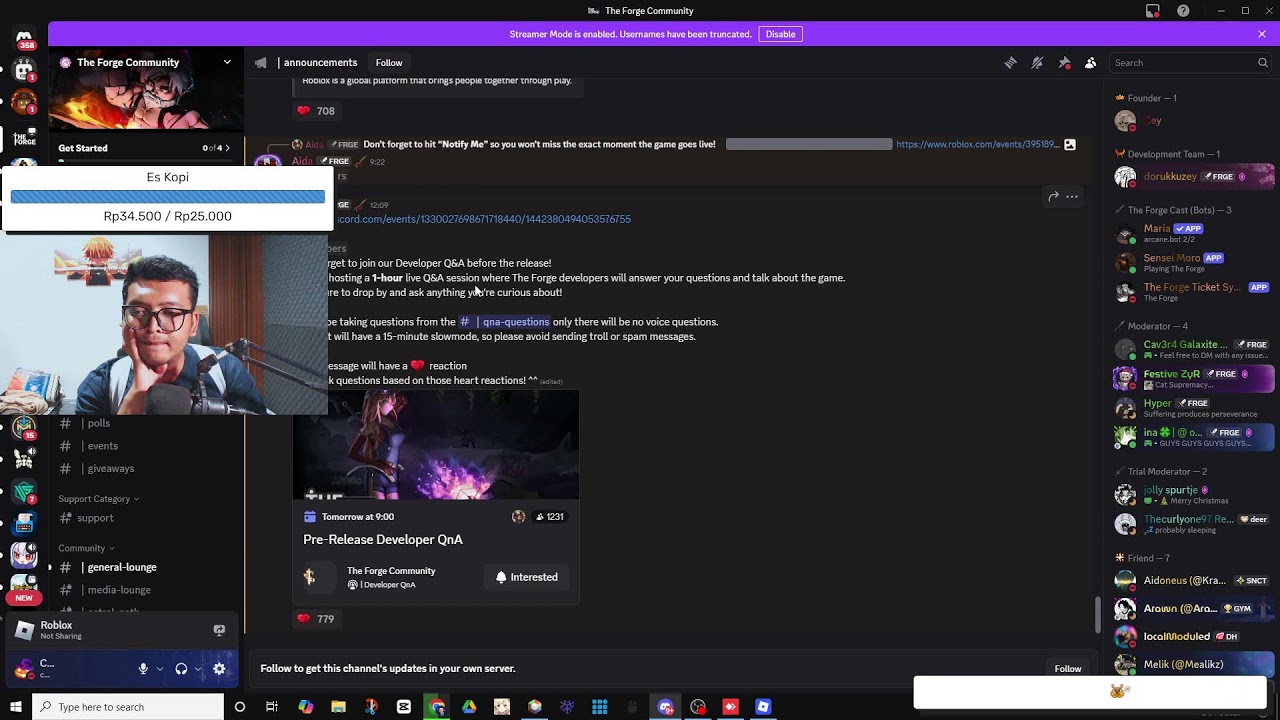
Task: Open the discord.com events link
Action: (482, 219)
